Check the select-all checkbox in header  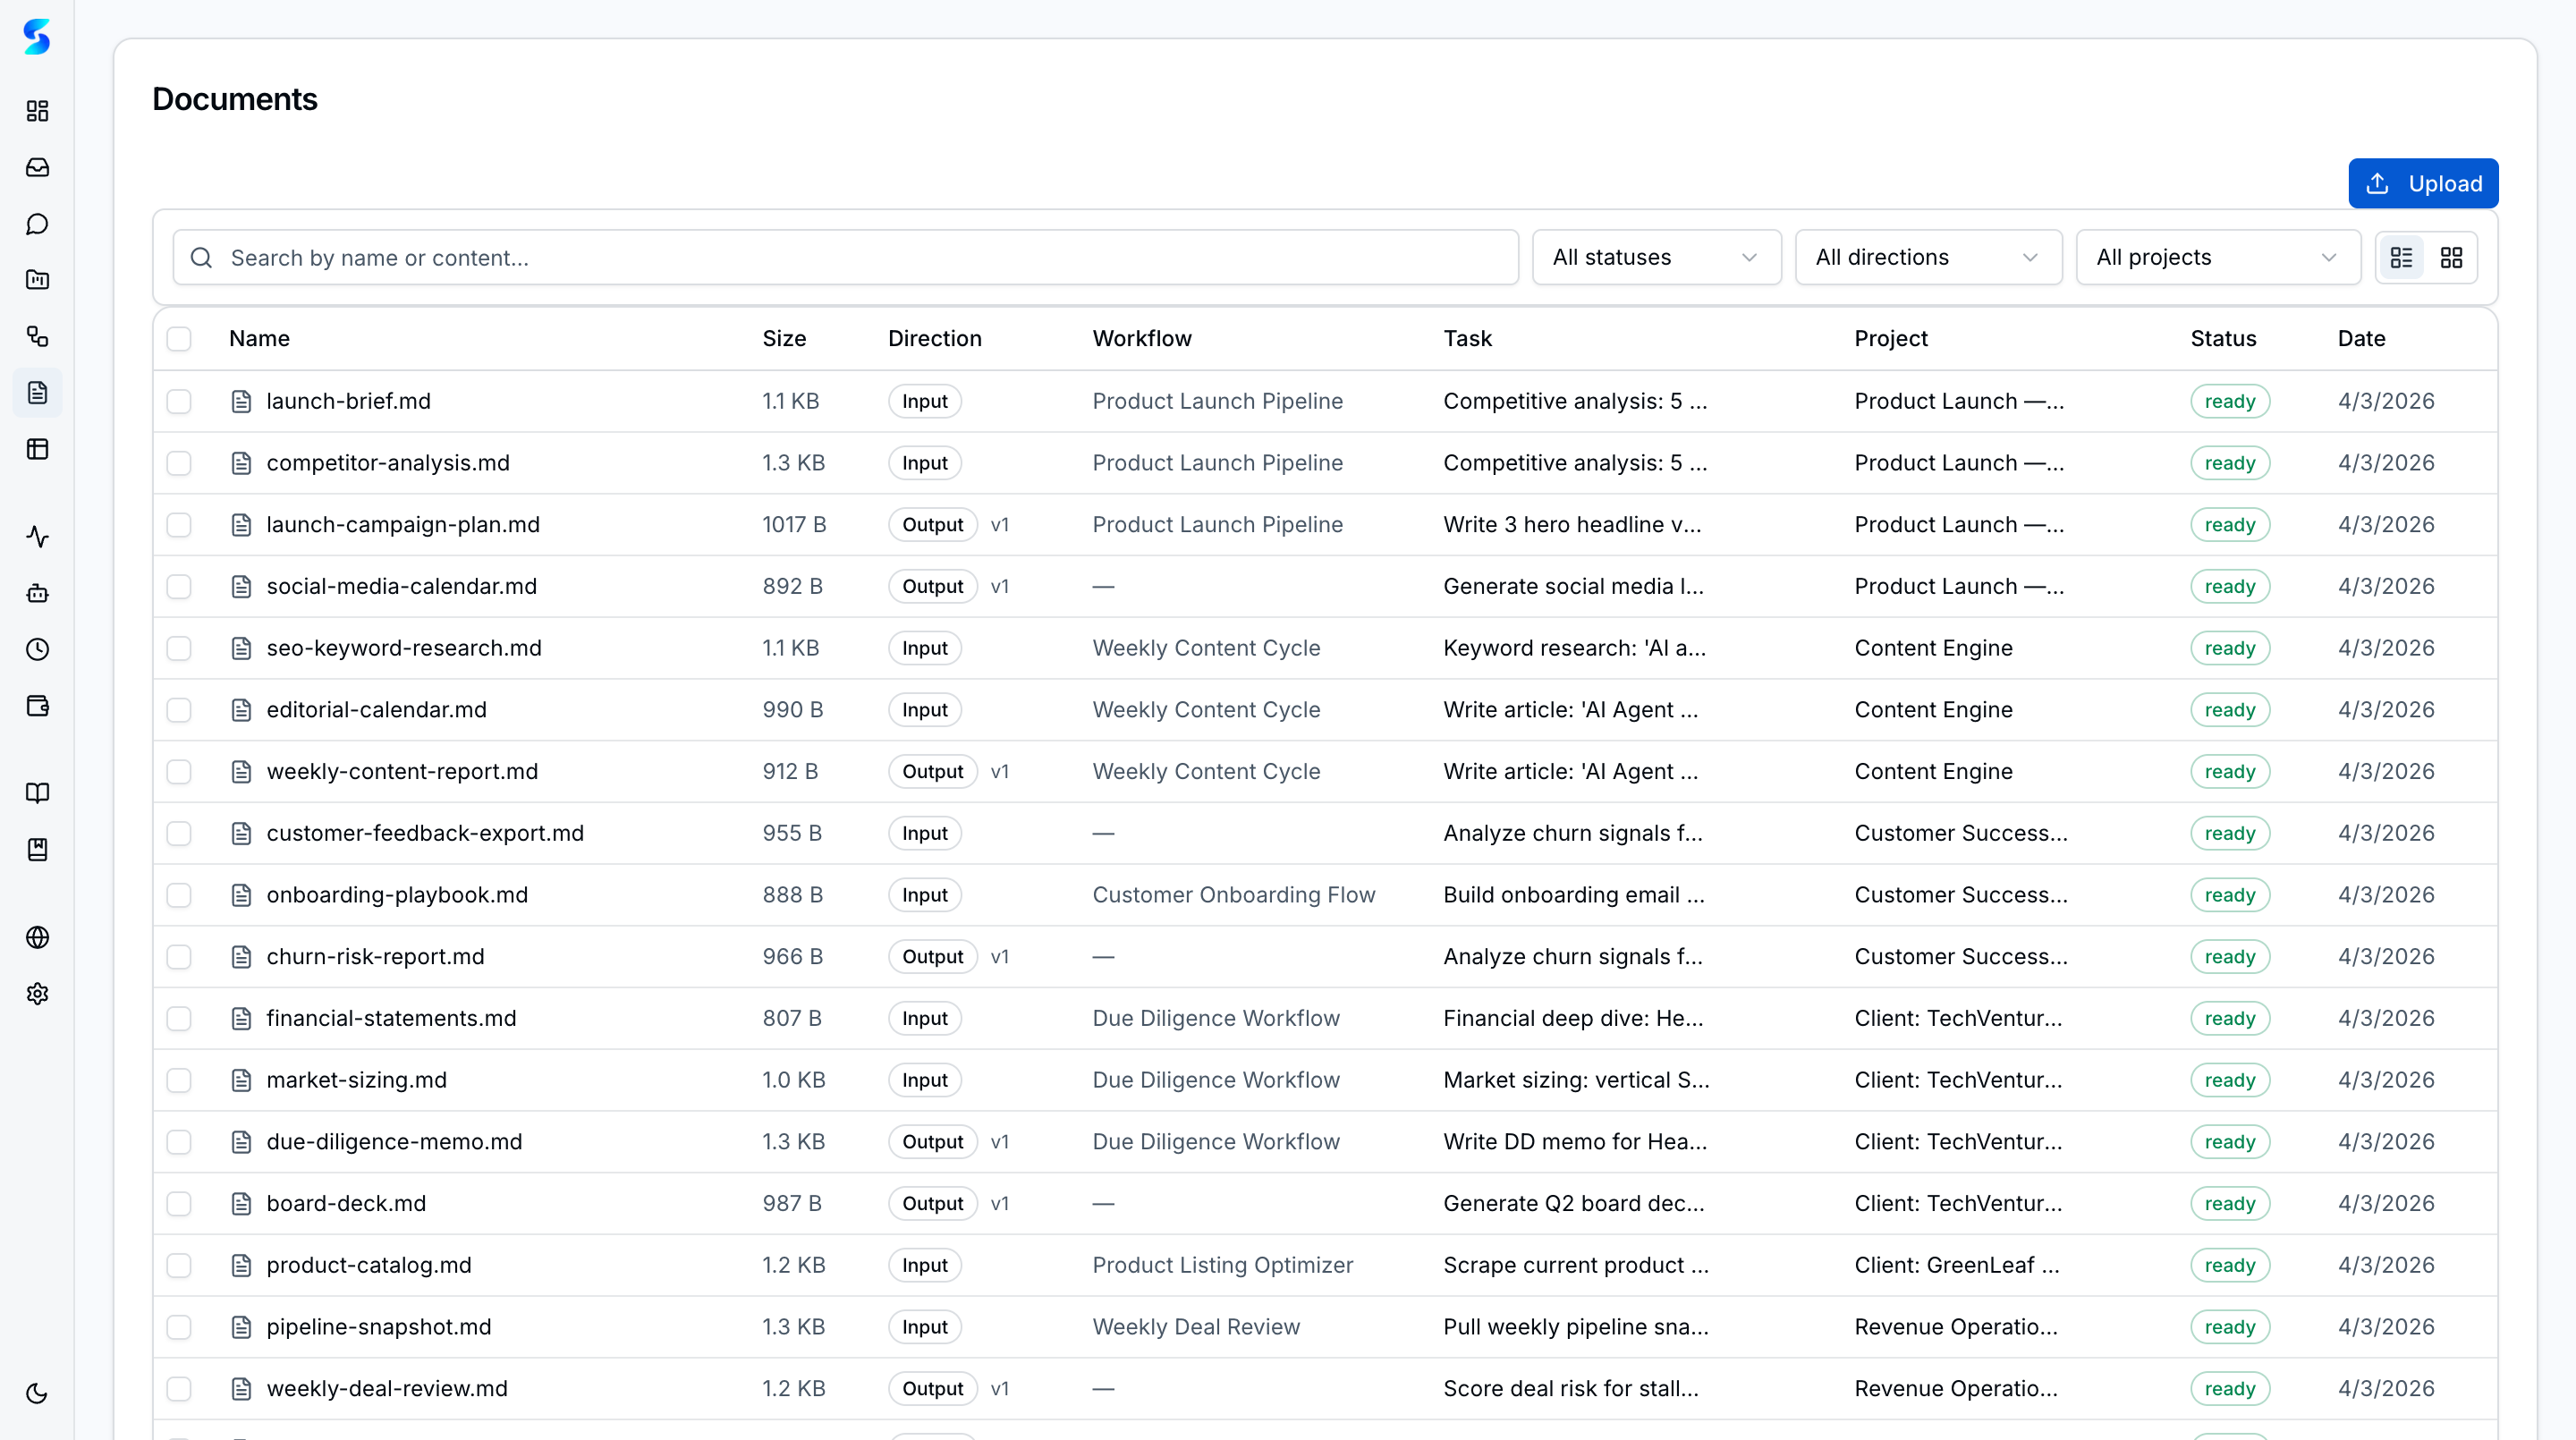[x=179, y=339]
